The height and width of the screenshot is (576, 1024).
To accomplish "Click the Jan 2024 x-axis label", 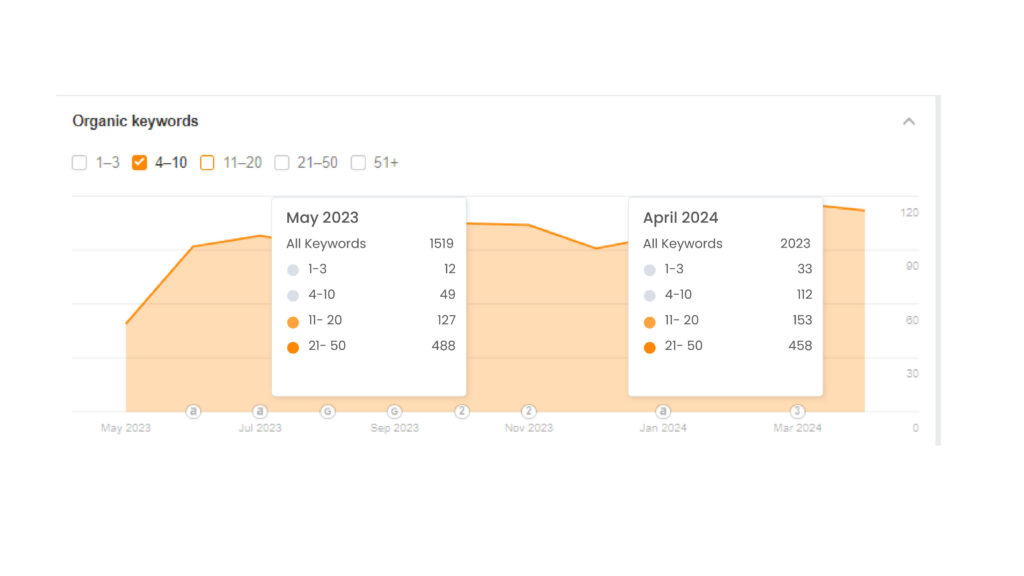I will tap(663, 428).
